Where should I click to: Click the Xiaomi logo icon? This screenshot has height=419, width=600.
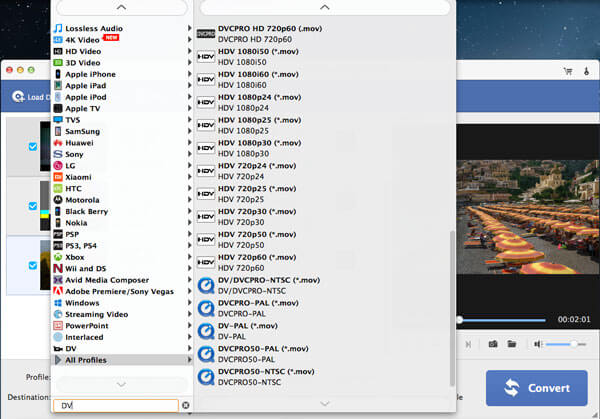click(x=58, y=177)
